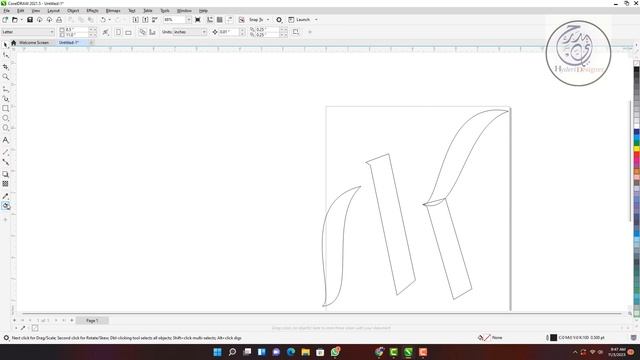Select the Pick tool in toolbox
This screenshot has height=360, width=640.
click(5, 44)
